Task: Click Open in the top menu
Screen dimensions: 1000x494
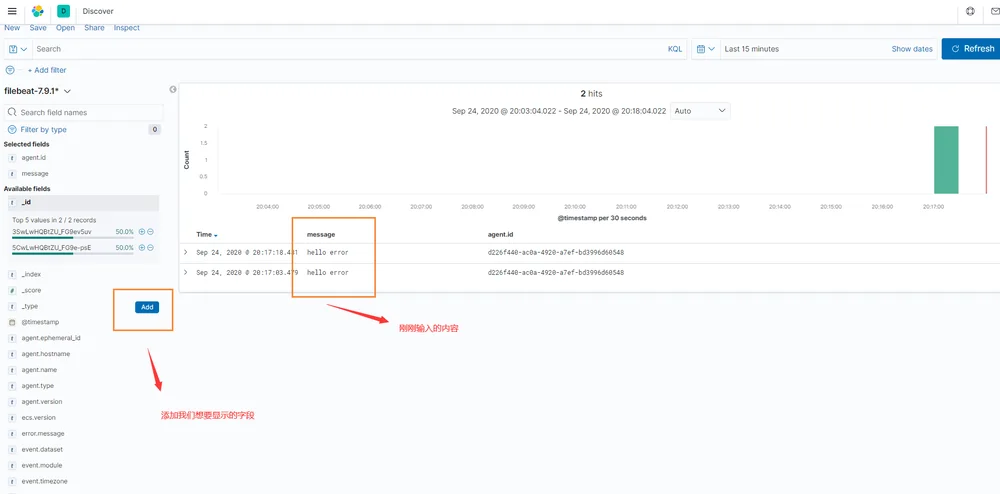Action: [x=65, y=28]
